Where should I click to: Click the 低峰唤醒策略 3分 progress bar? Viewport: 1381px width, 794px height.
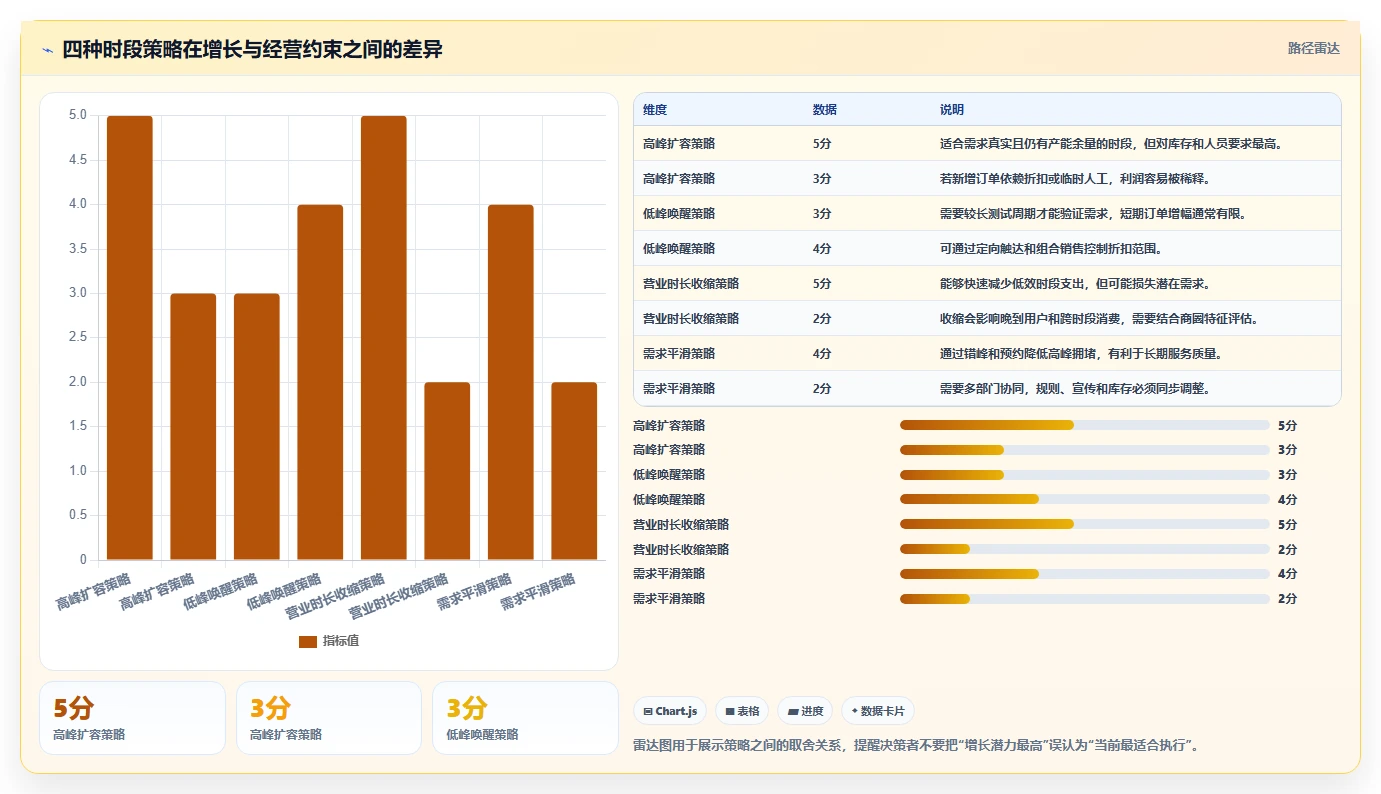pos(1085,475)
